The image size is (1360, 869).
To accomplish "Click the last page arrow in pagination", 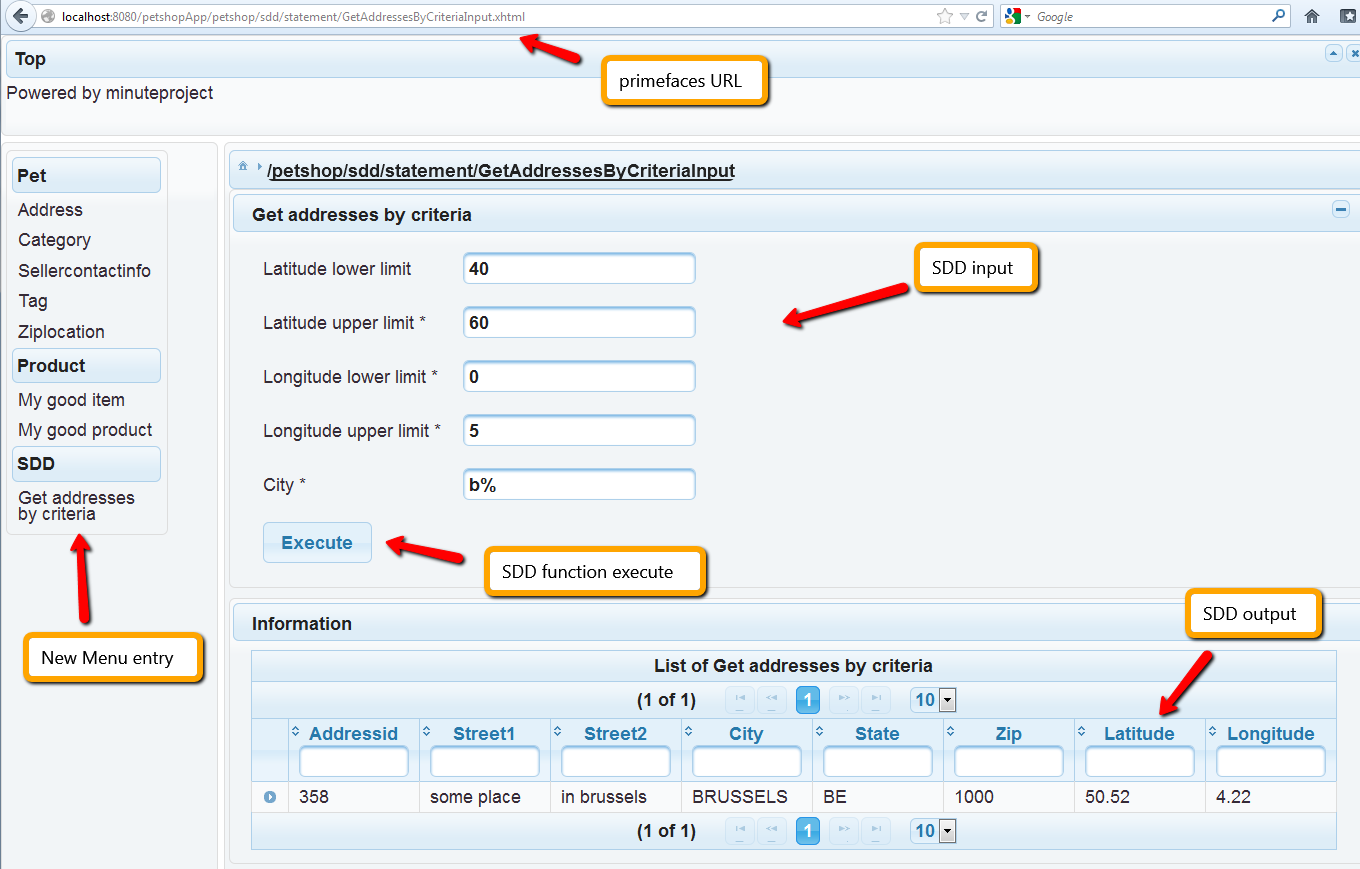I will (876, 700).
